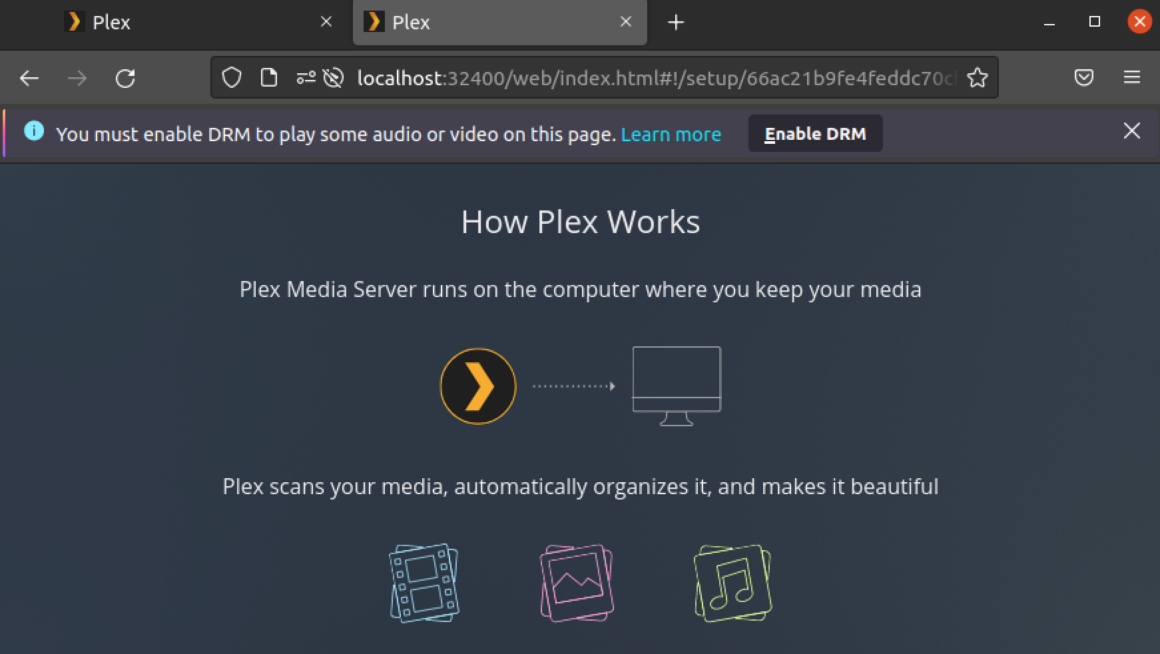Click the Plex chevron logo icon
The width and height of the screenshot is (1160, 654).
point(478,386)
